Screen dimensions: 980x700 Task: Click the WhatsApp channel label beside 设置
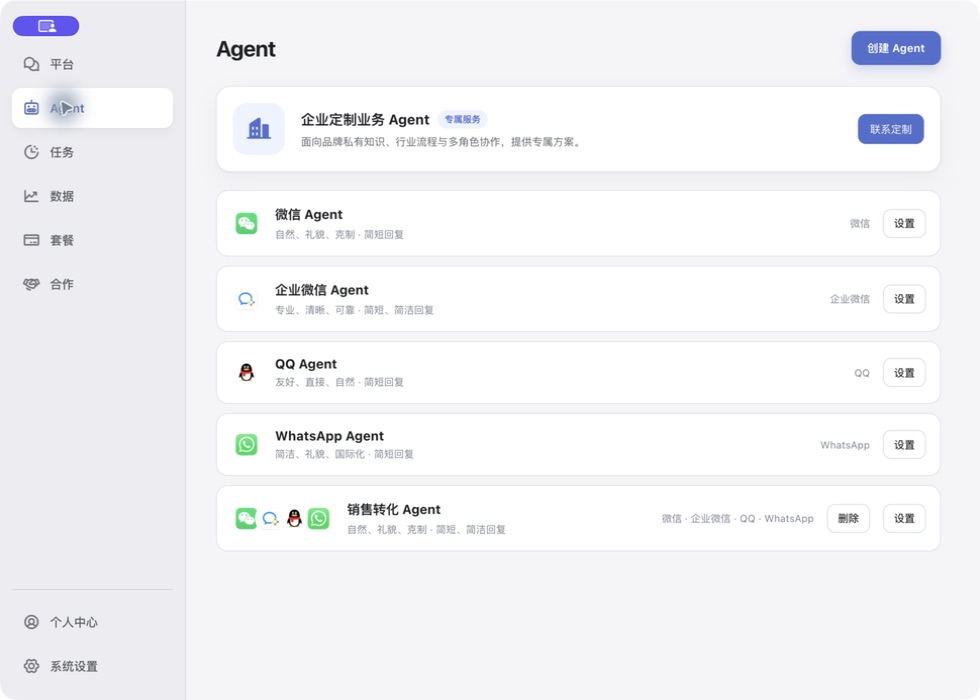tap(845, 445)
